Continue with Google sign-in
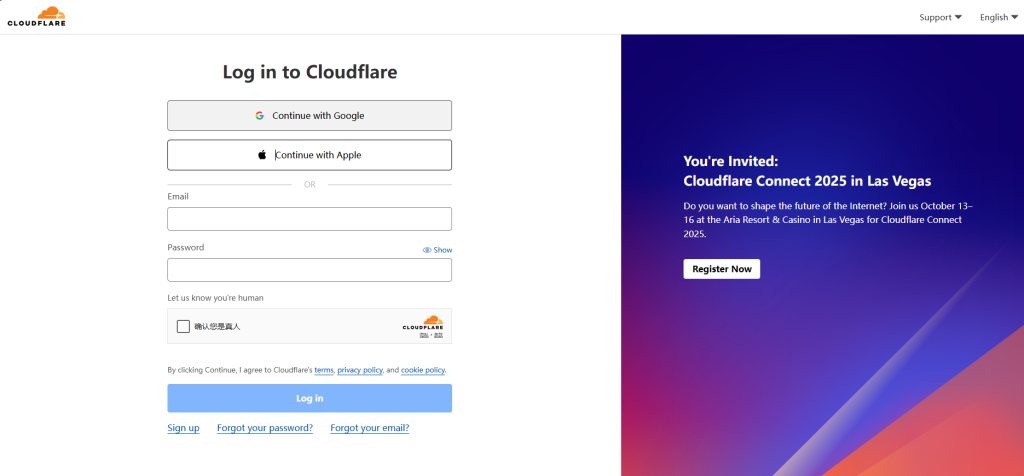 [310, 116]
